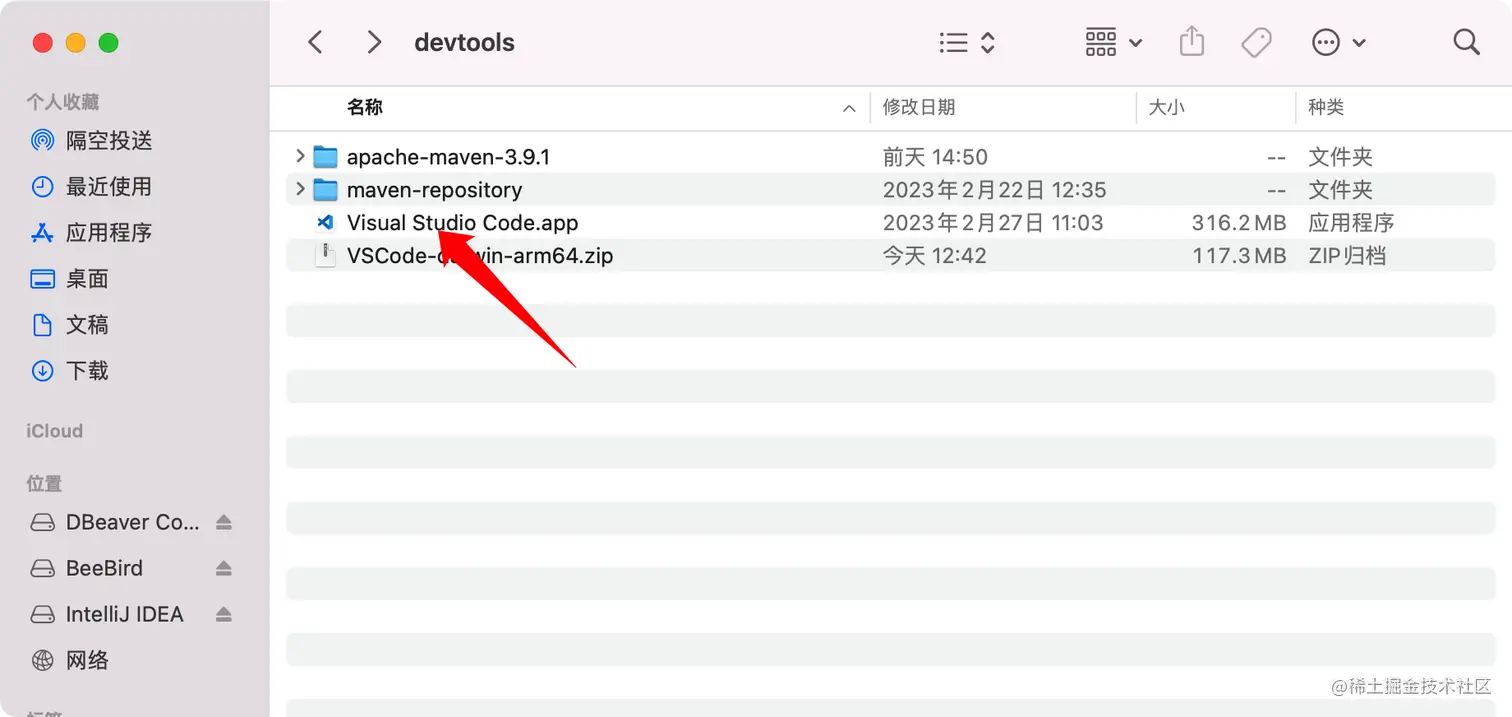This screenshot has width=1512, height=717.
Task: Expand the maven-repository folder
Action: point(300,189)
